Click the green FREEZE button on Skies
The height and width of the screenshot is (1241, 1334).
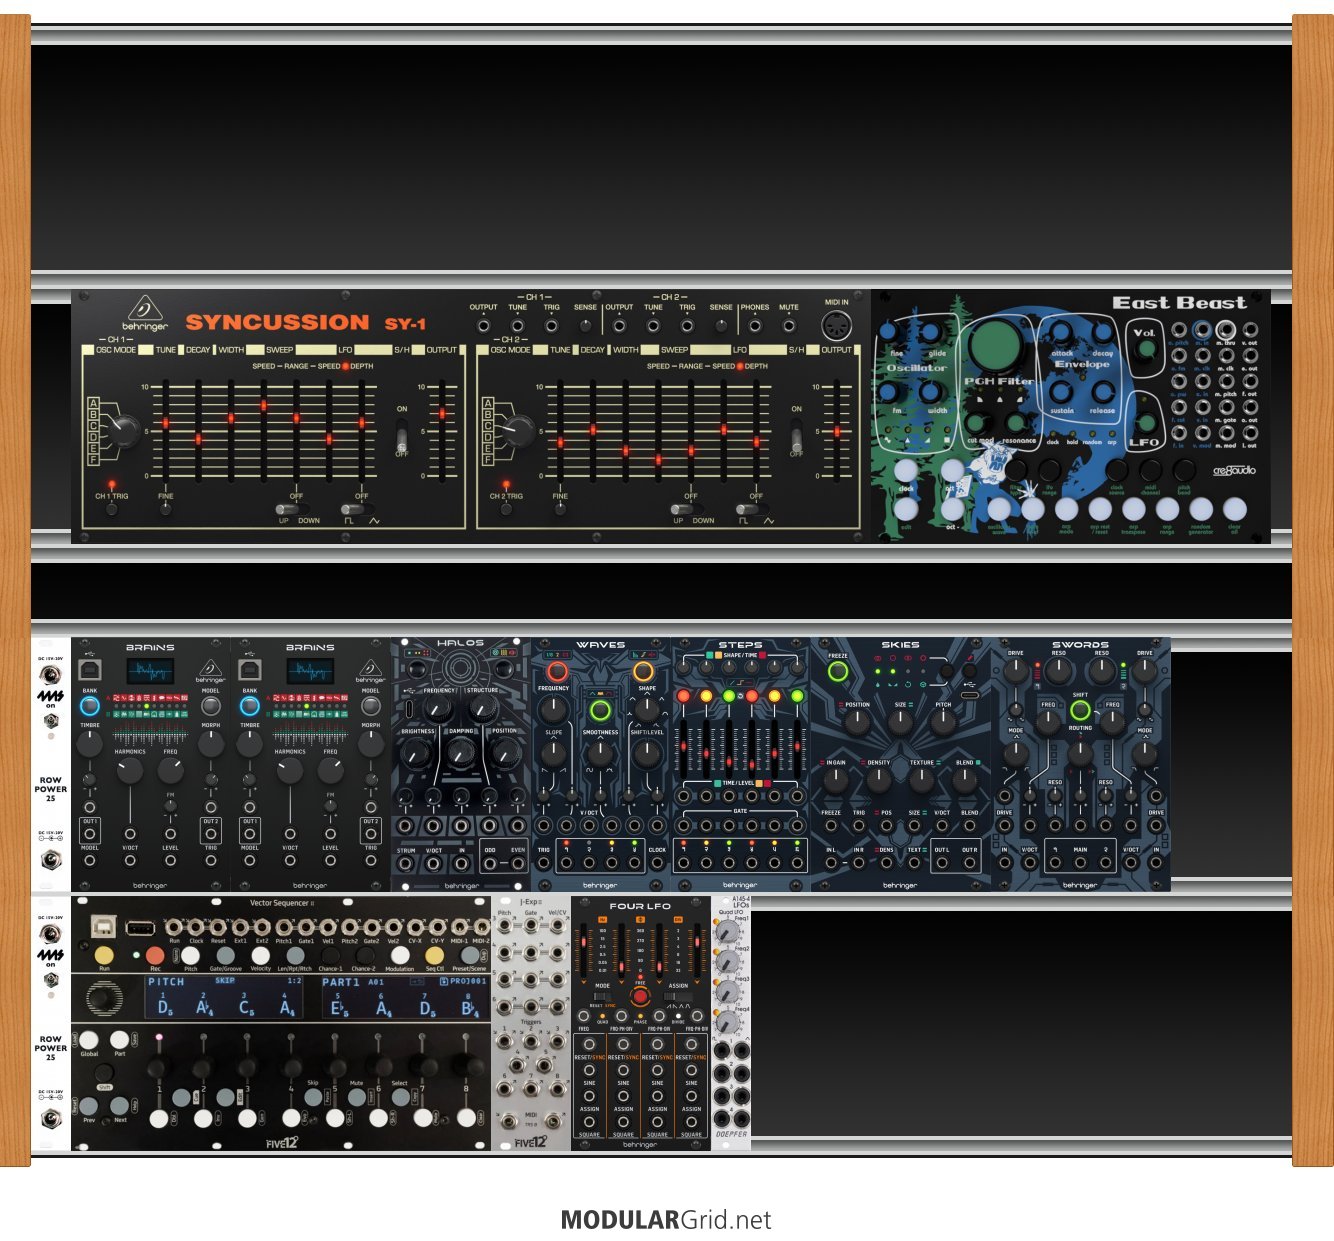point(838,671)
